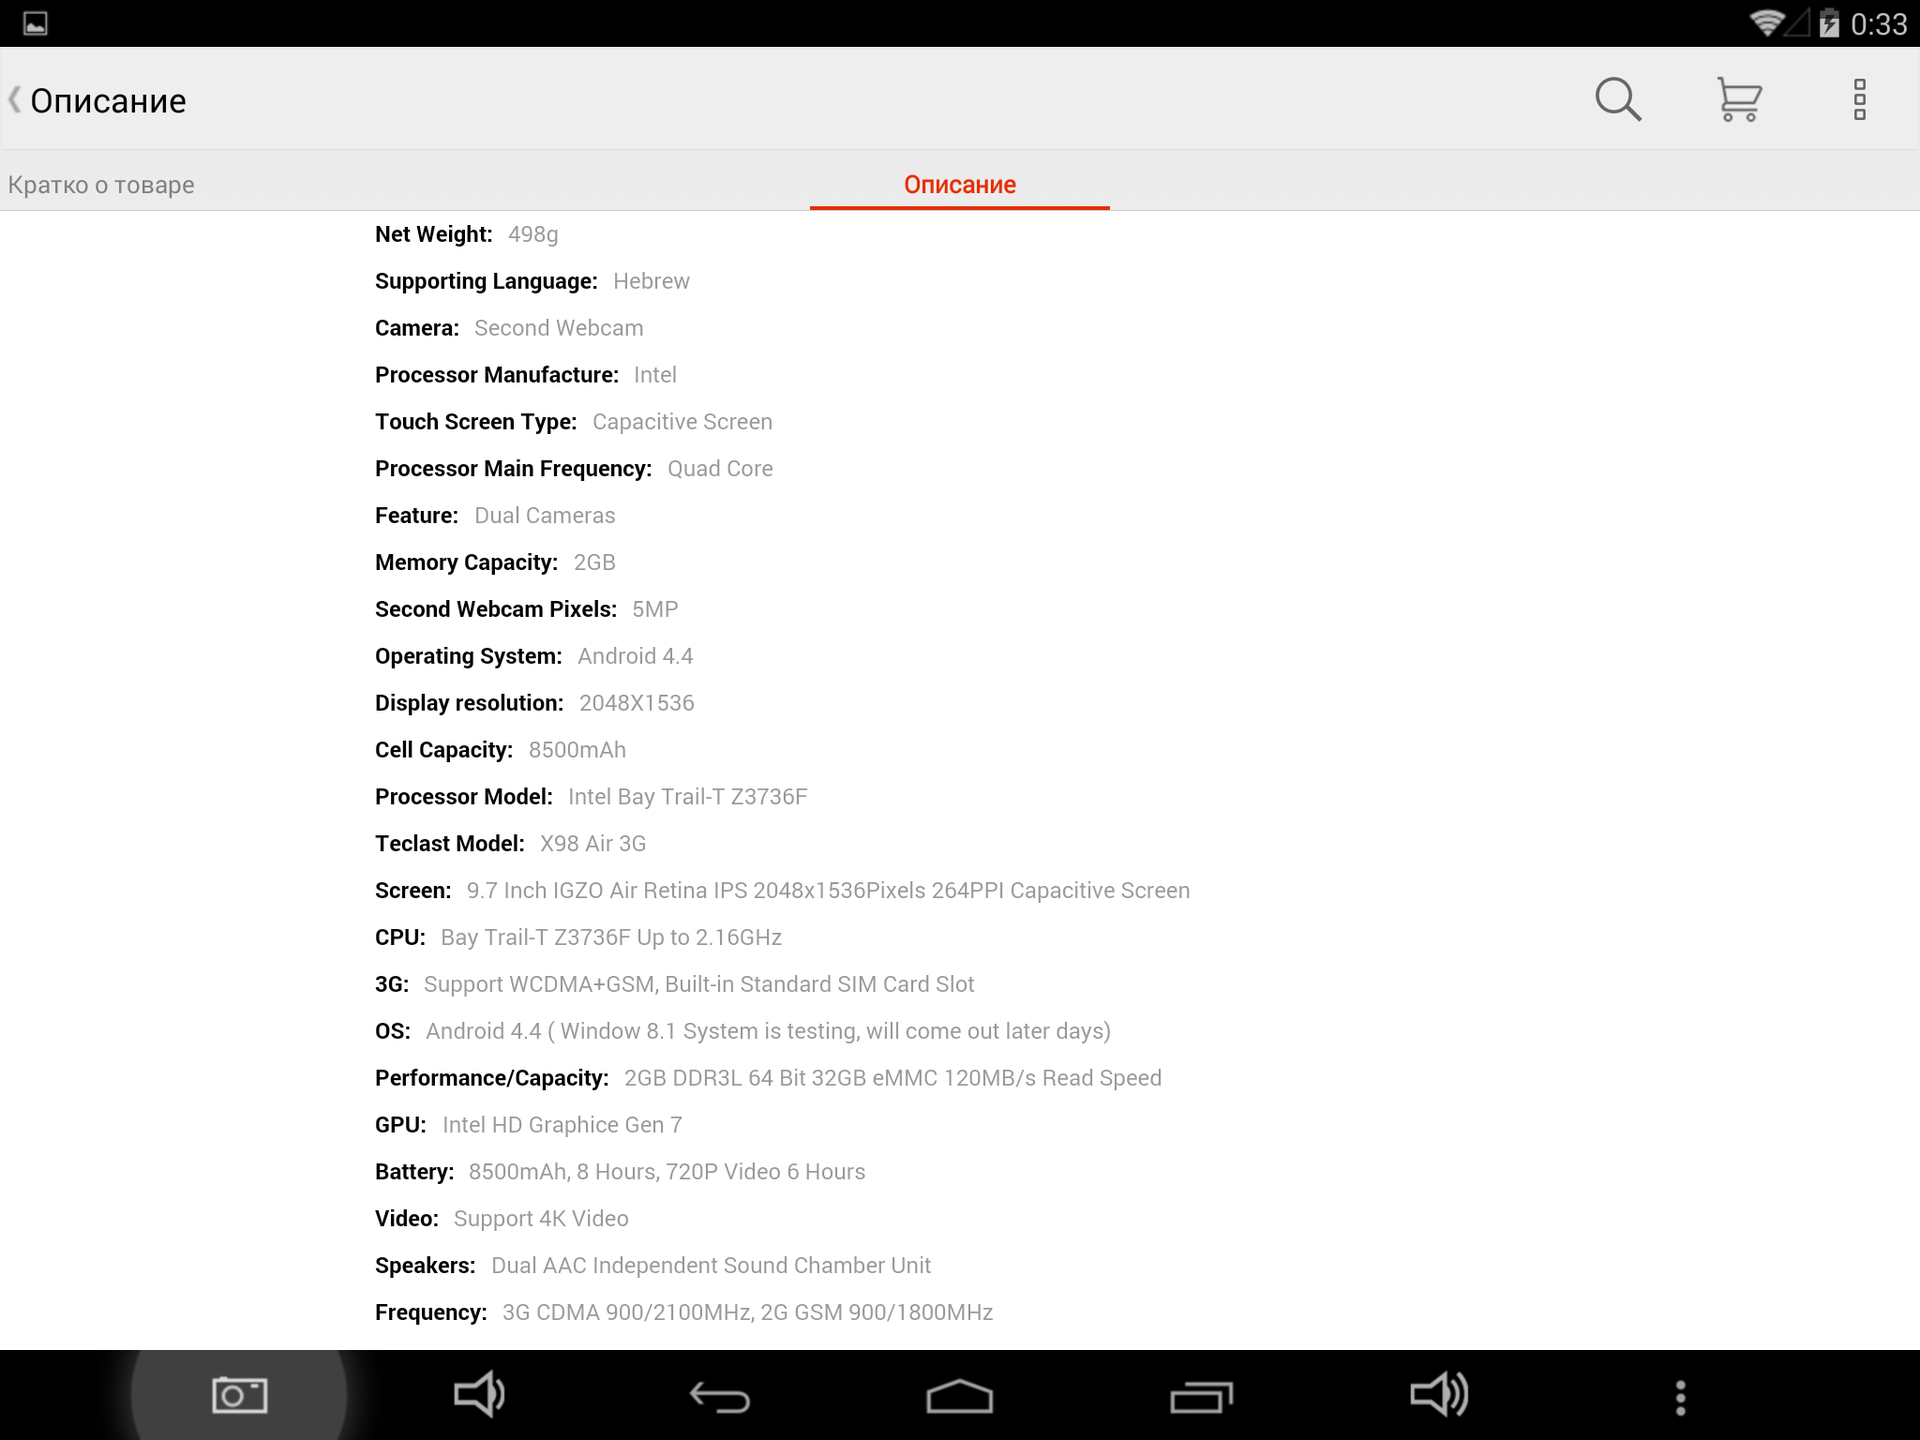Tap the Screen specification line
1920x1440 pixels.
pyautogui.click(x=782, y=891)
